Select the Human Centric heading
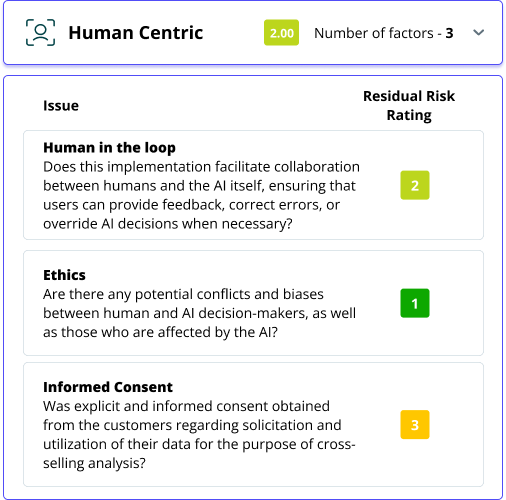506x500 pixels. coord(136,33)
